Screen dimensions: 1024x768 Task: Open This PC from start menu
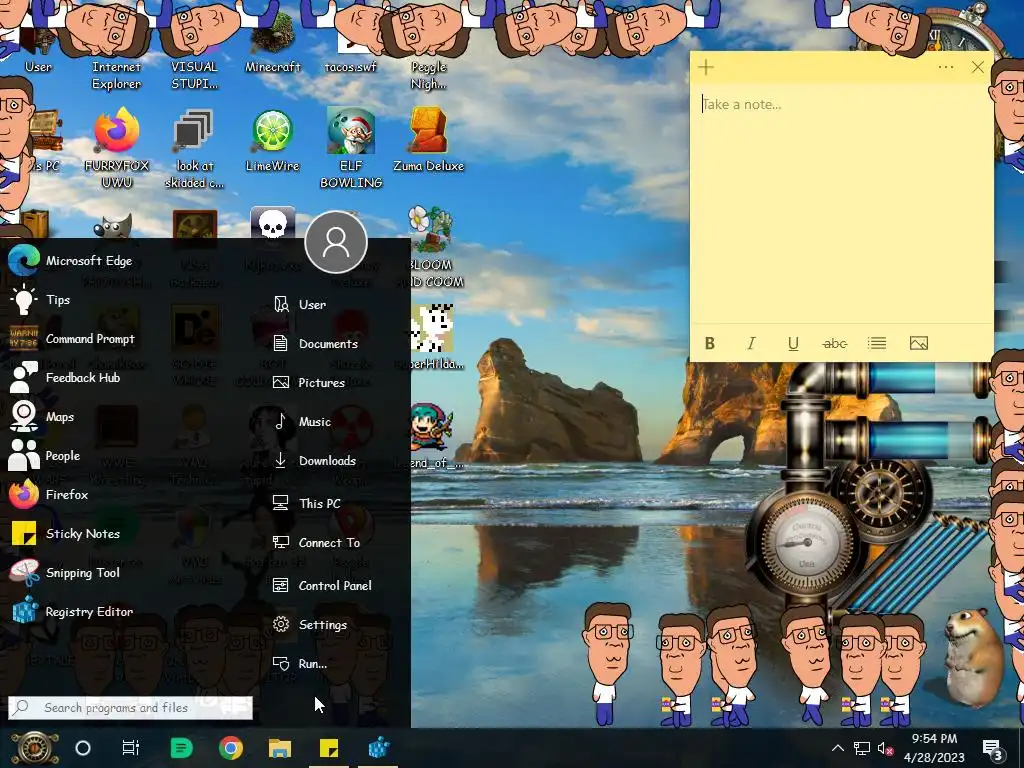coord(307,504)
